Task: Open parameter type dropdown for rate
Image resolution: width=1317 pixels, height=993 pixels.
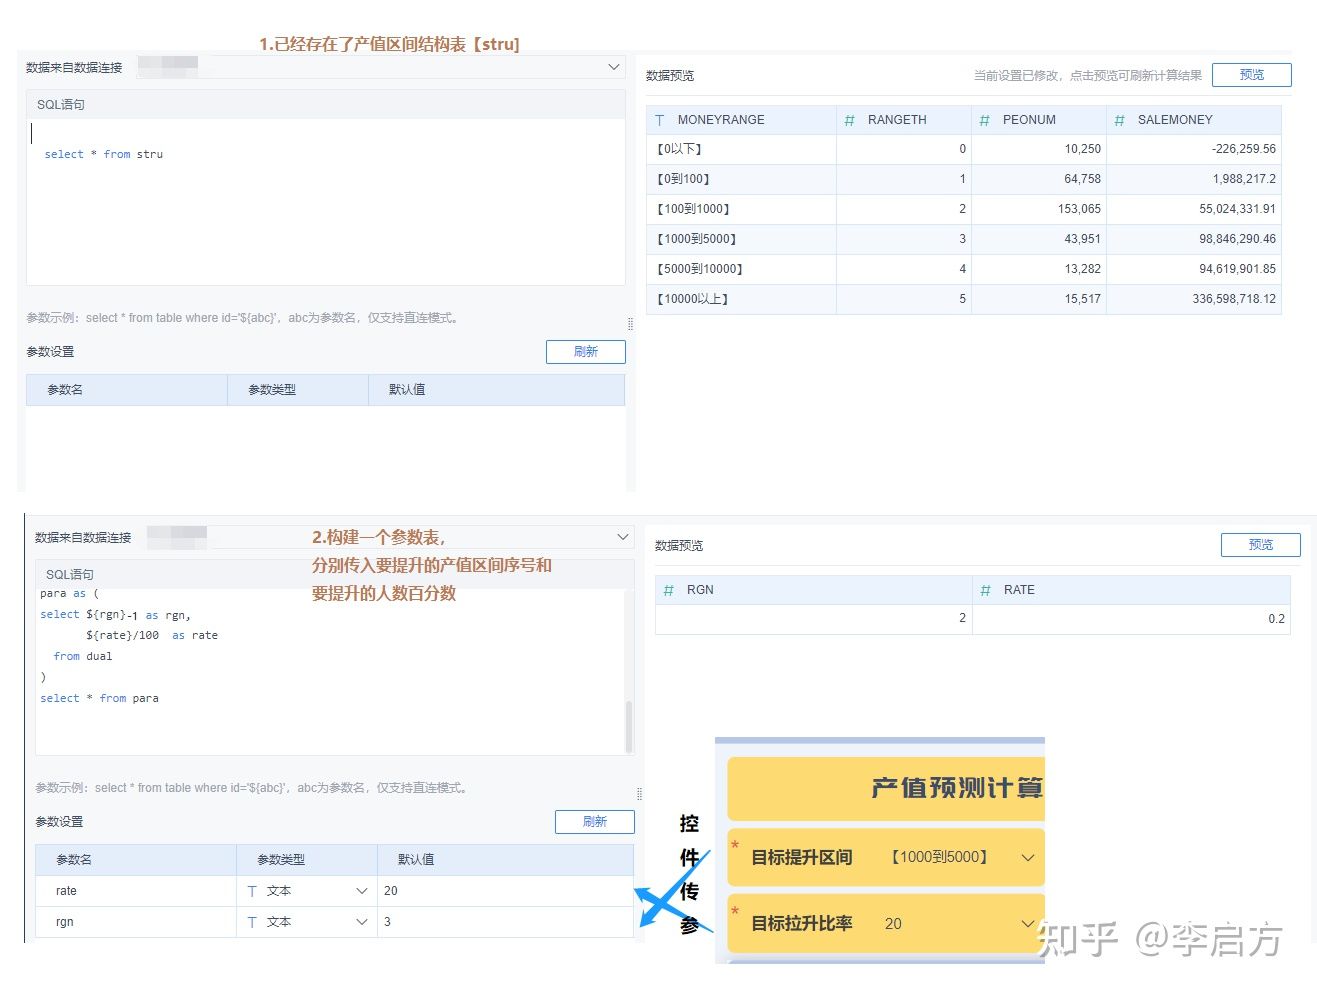Action: pyautogui.click(x=361, y=891)
